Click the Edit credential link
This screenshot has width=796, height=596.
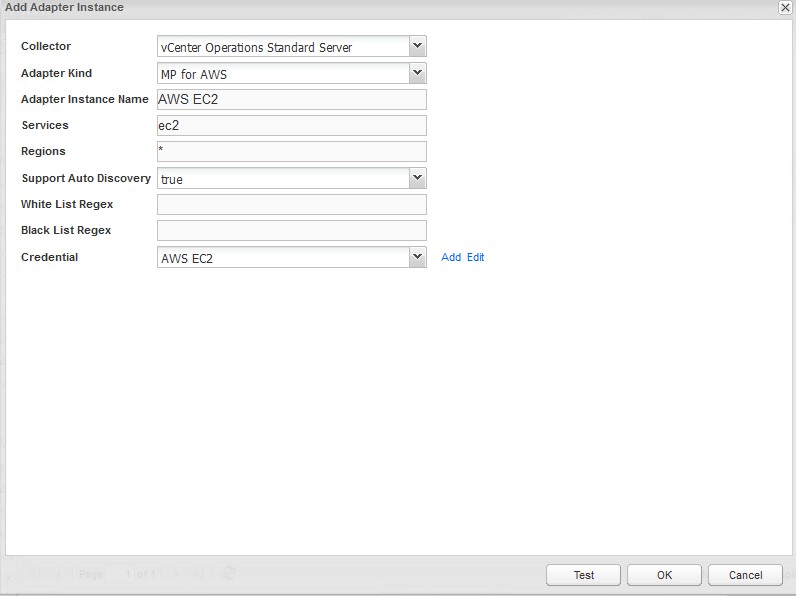(475, 257)
